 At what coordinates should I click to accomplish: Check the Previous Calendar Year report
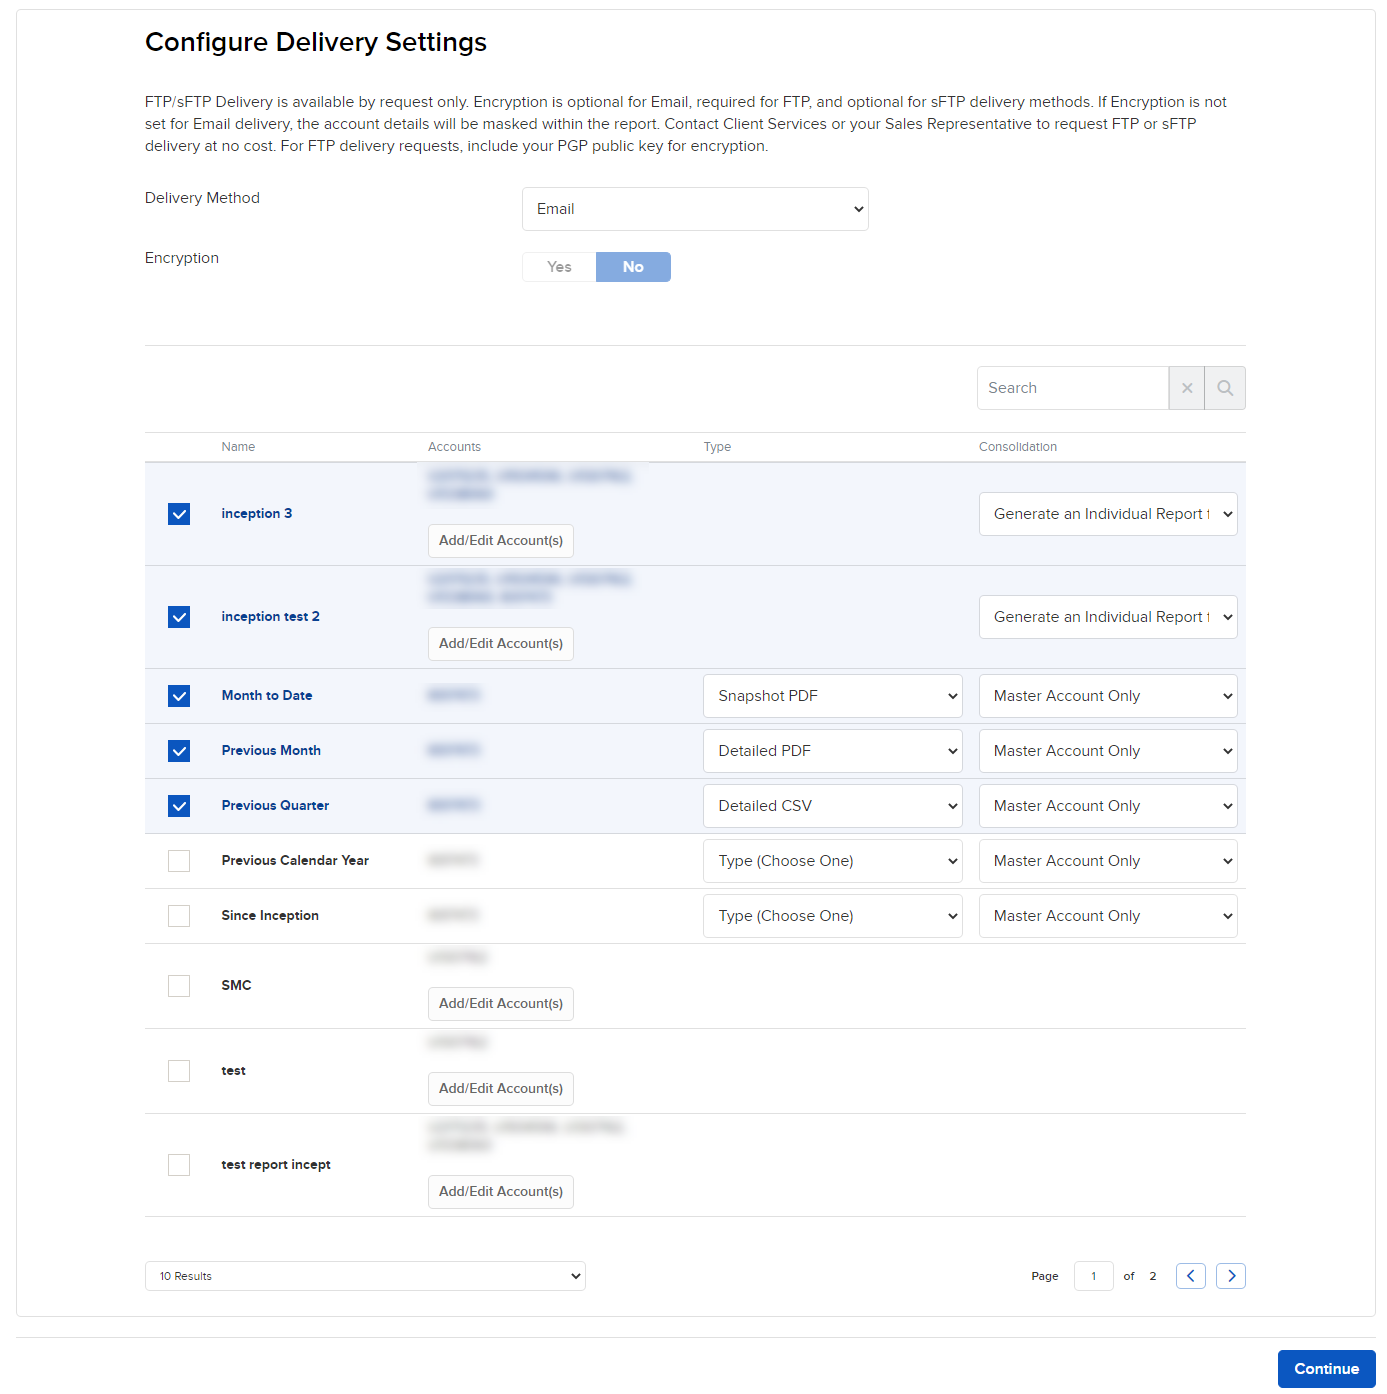tap(179, 861)
